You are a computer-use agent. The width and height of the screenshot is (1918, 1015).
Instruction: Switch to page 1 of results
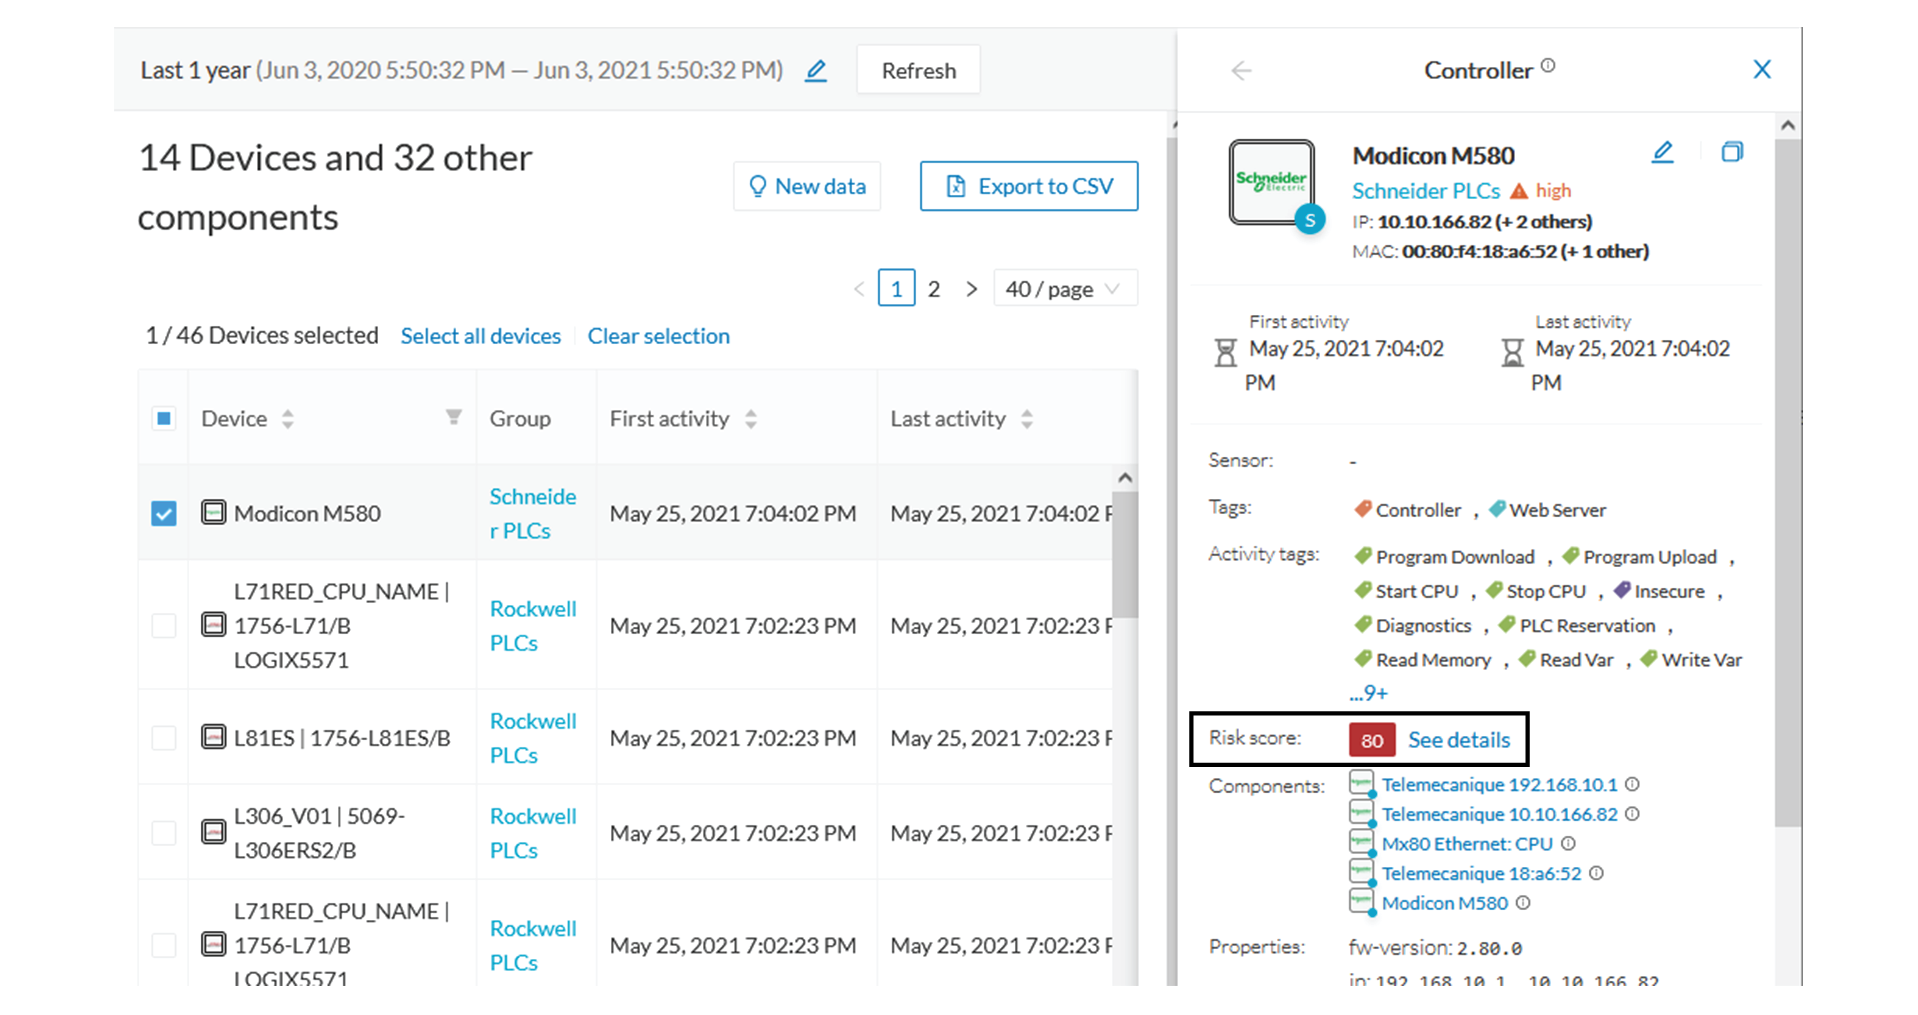(x=896, y=289)
